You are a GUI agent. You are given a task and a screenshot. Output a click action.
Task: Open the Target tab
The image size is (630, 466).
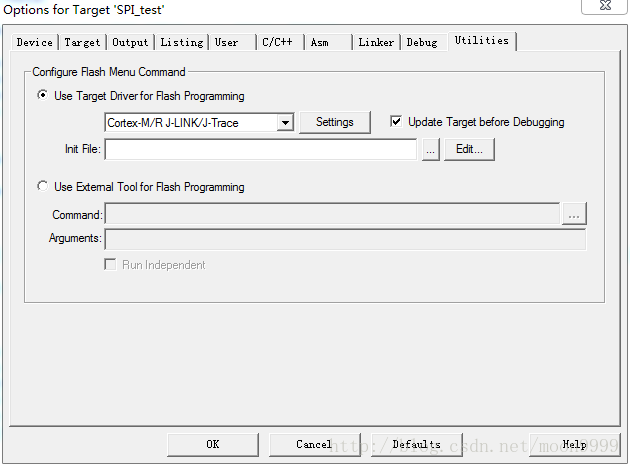[x=82, y=43]
